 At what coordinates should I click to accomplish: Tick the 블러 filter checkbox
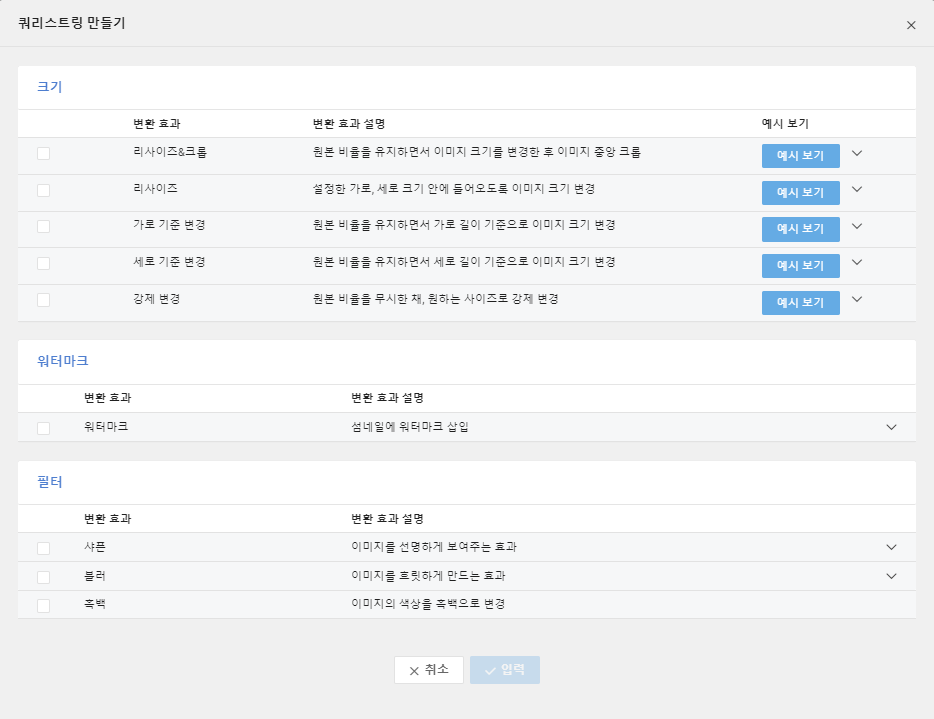tap(43, 577)
